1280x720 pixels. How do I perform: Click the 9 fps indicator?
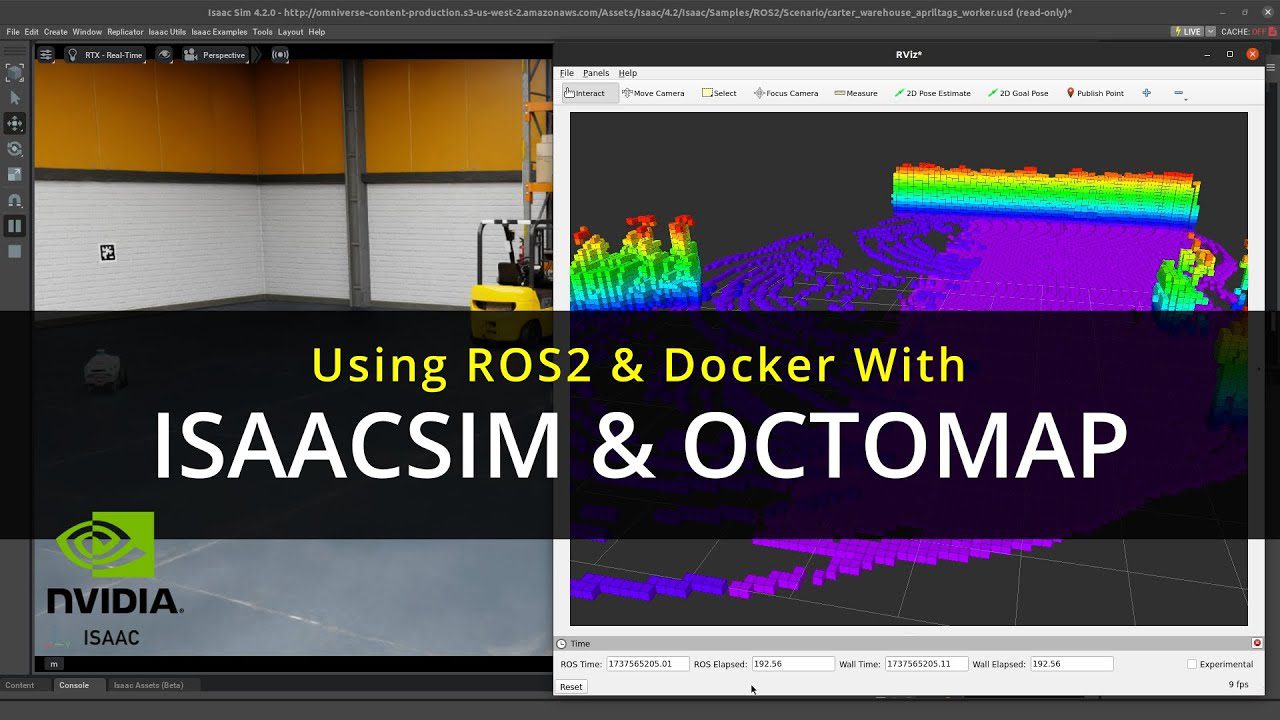point(1238,685)
